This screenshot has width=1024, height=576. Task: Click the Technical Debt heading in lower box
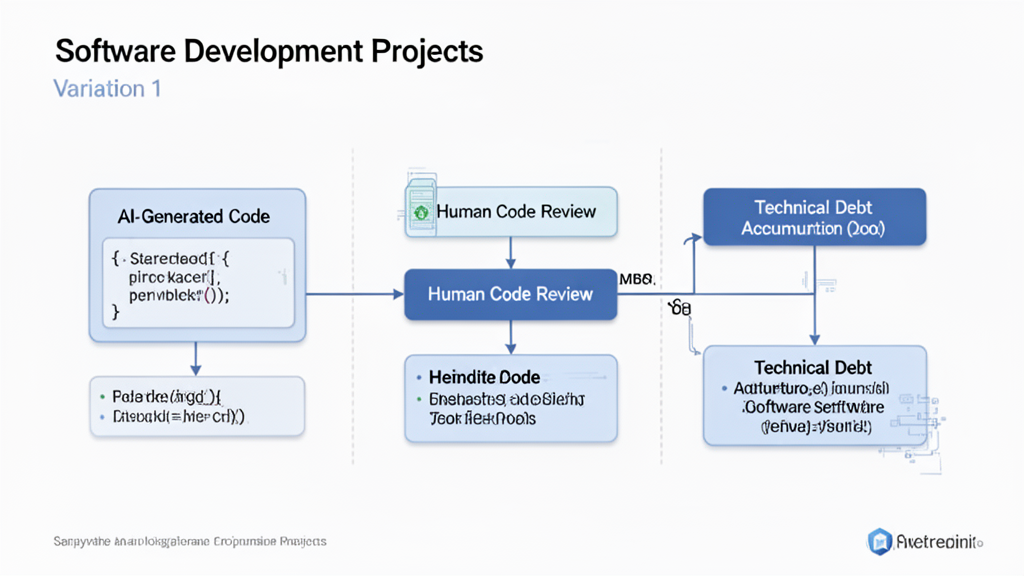coord(813,367)
